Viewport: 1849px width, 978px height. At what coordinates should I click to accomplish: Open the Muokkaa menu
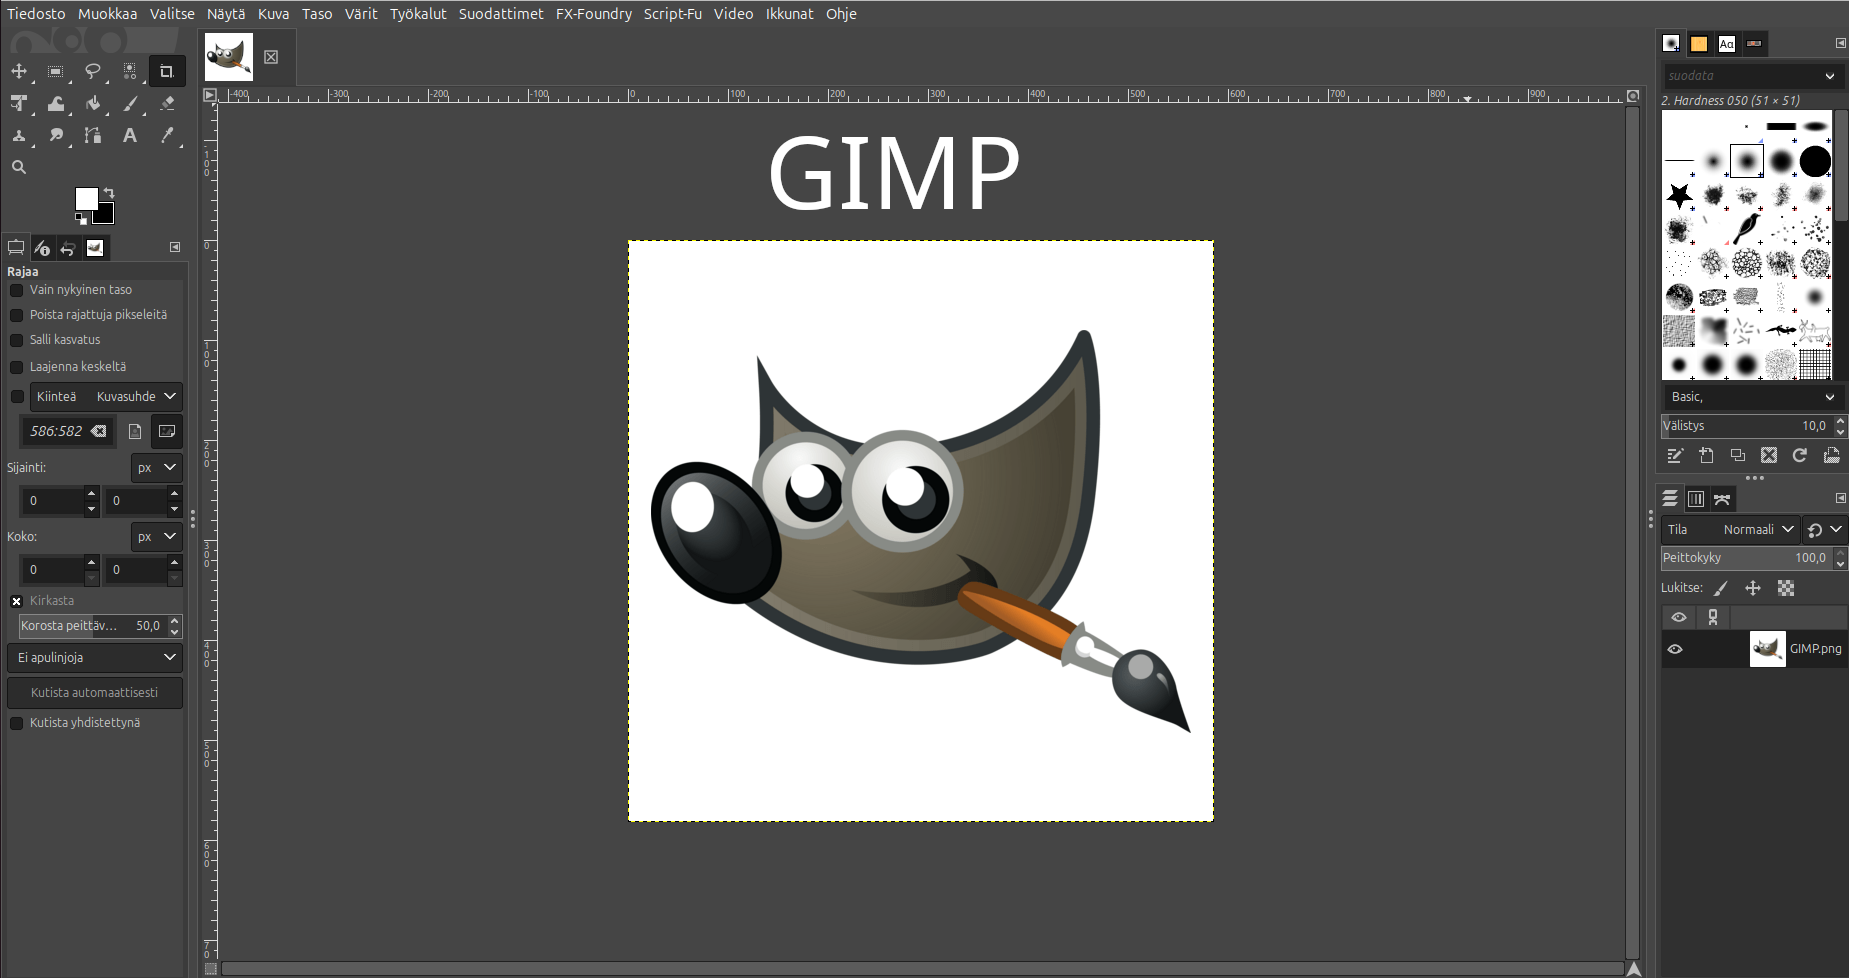pyautogui.click(x=108, y=14)
